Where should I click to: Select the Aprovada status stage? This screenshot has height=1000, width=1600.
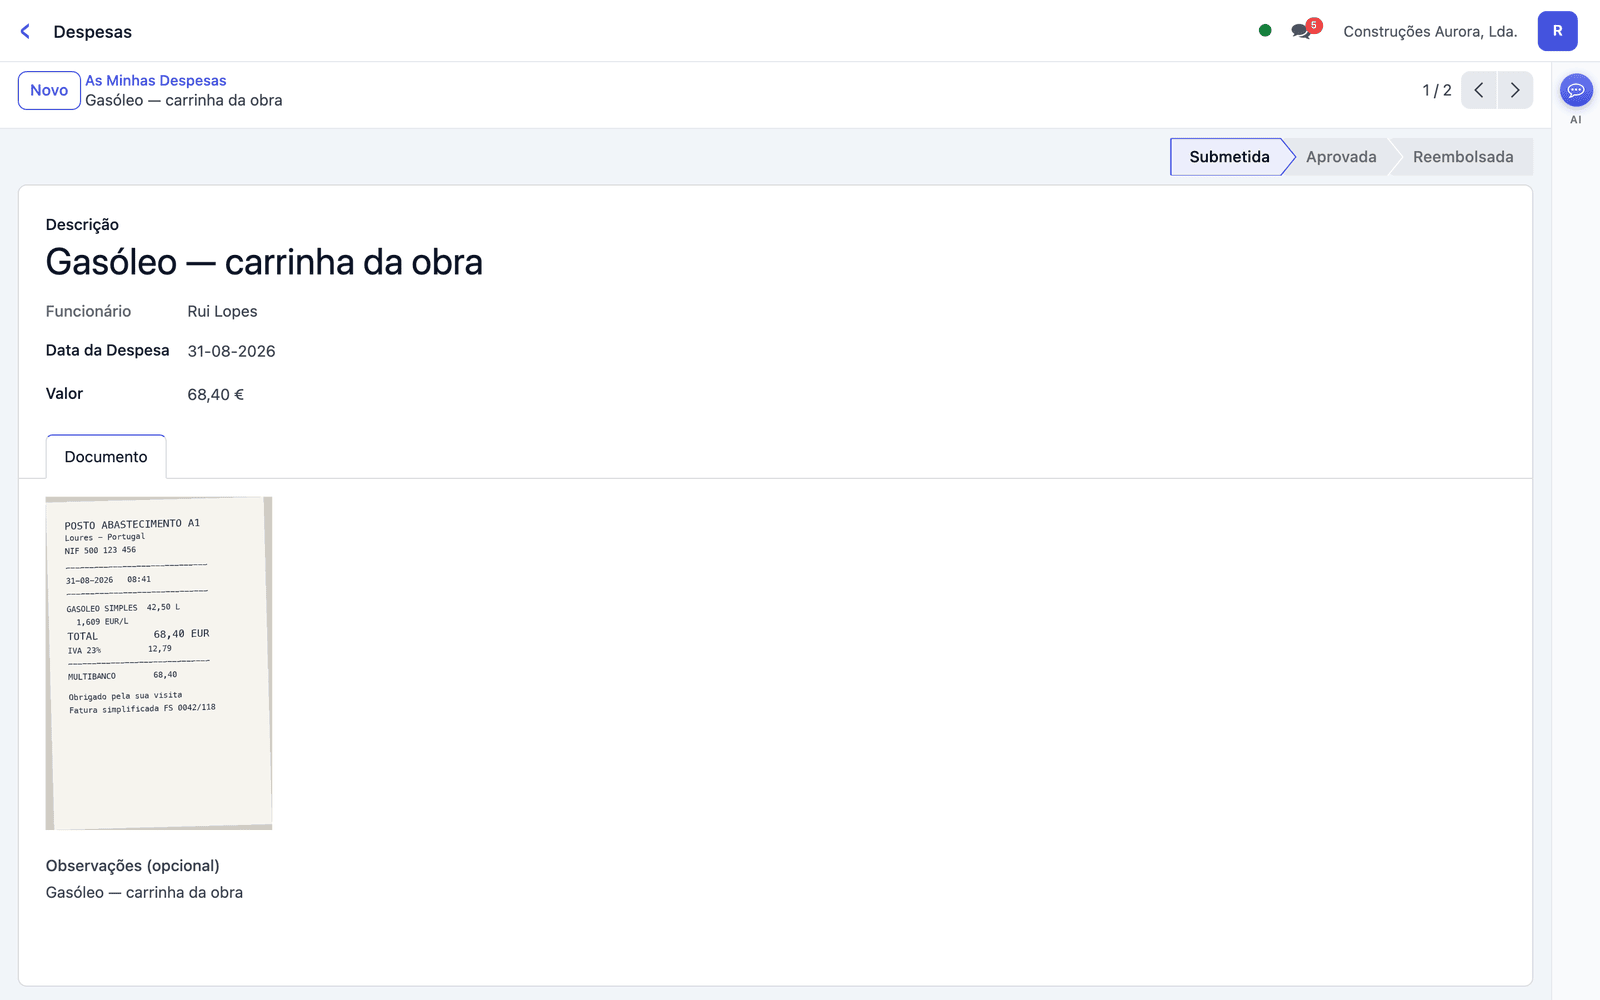click(1341, 157)
